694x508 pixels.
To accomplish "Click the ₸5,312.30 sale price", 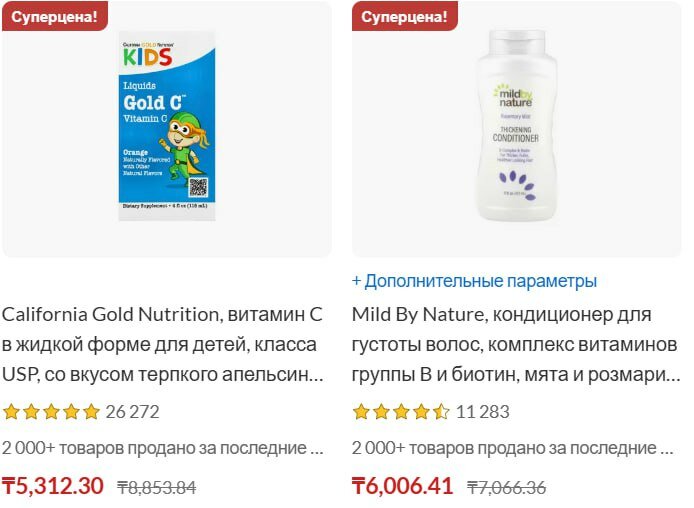I will tap(53, 485).
